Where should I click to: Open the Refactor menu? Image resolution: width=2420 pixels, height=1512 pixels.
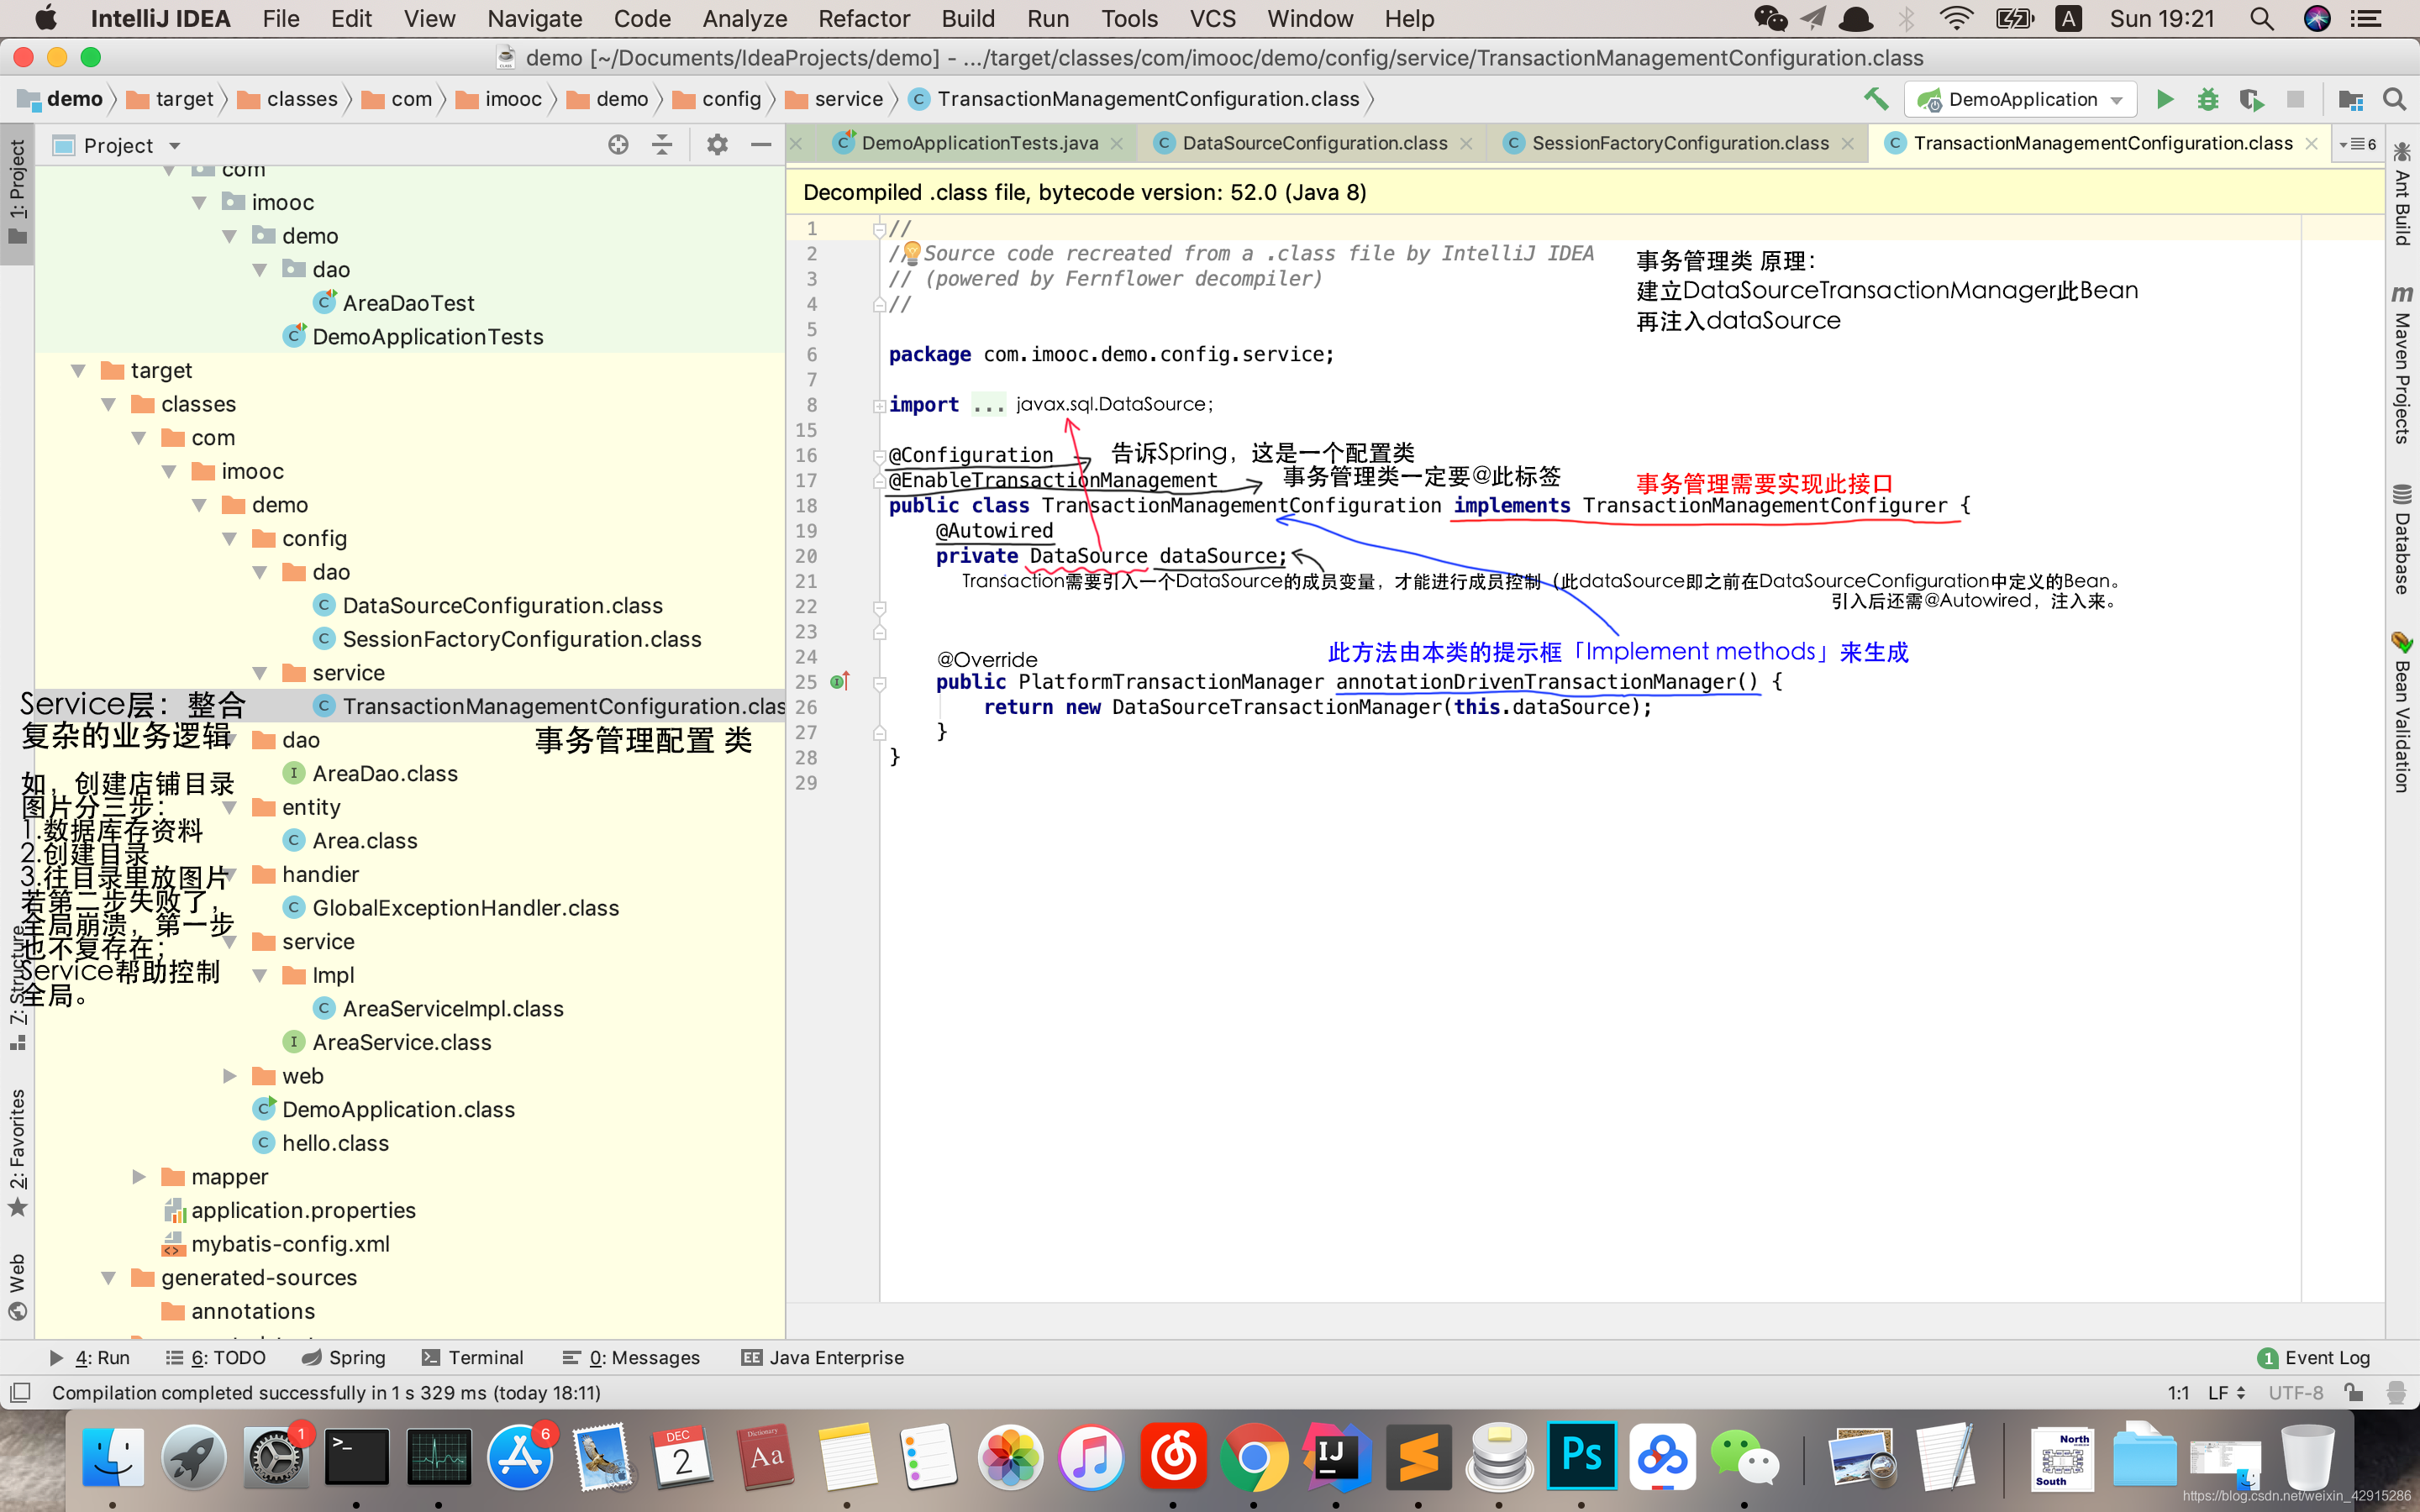864,19
